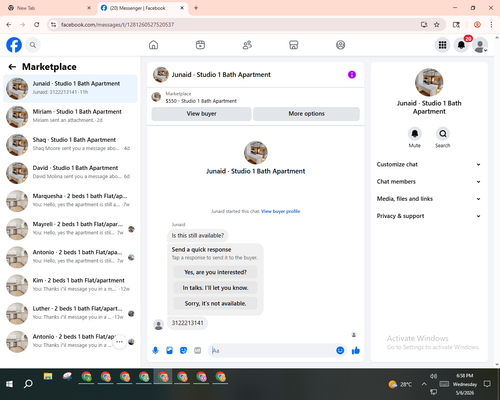500x400 pixels.
Task: Open File Explorer from the taskbar
Action: pos(48,377)
